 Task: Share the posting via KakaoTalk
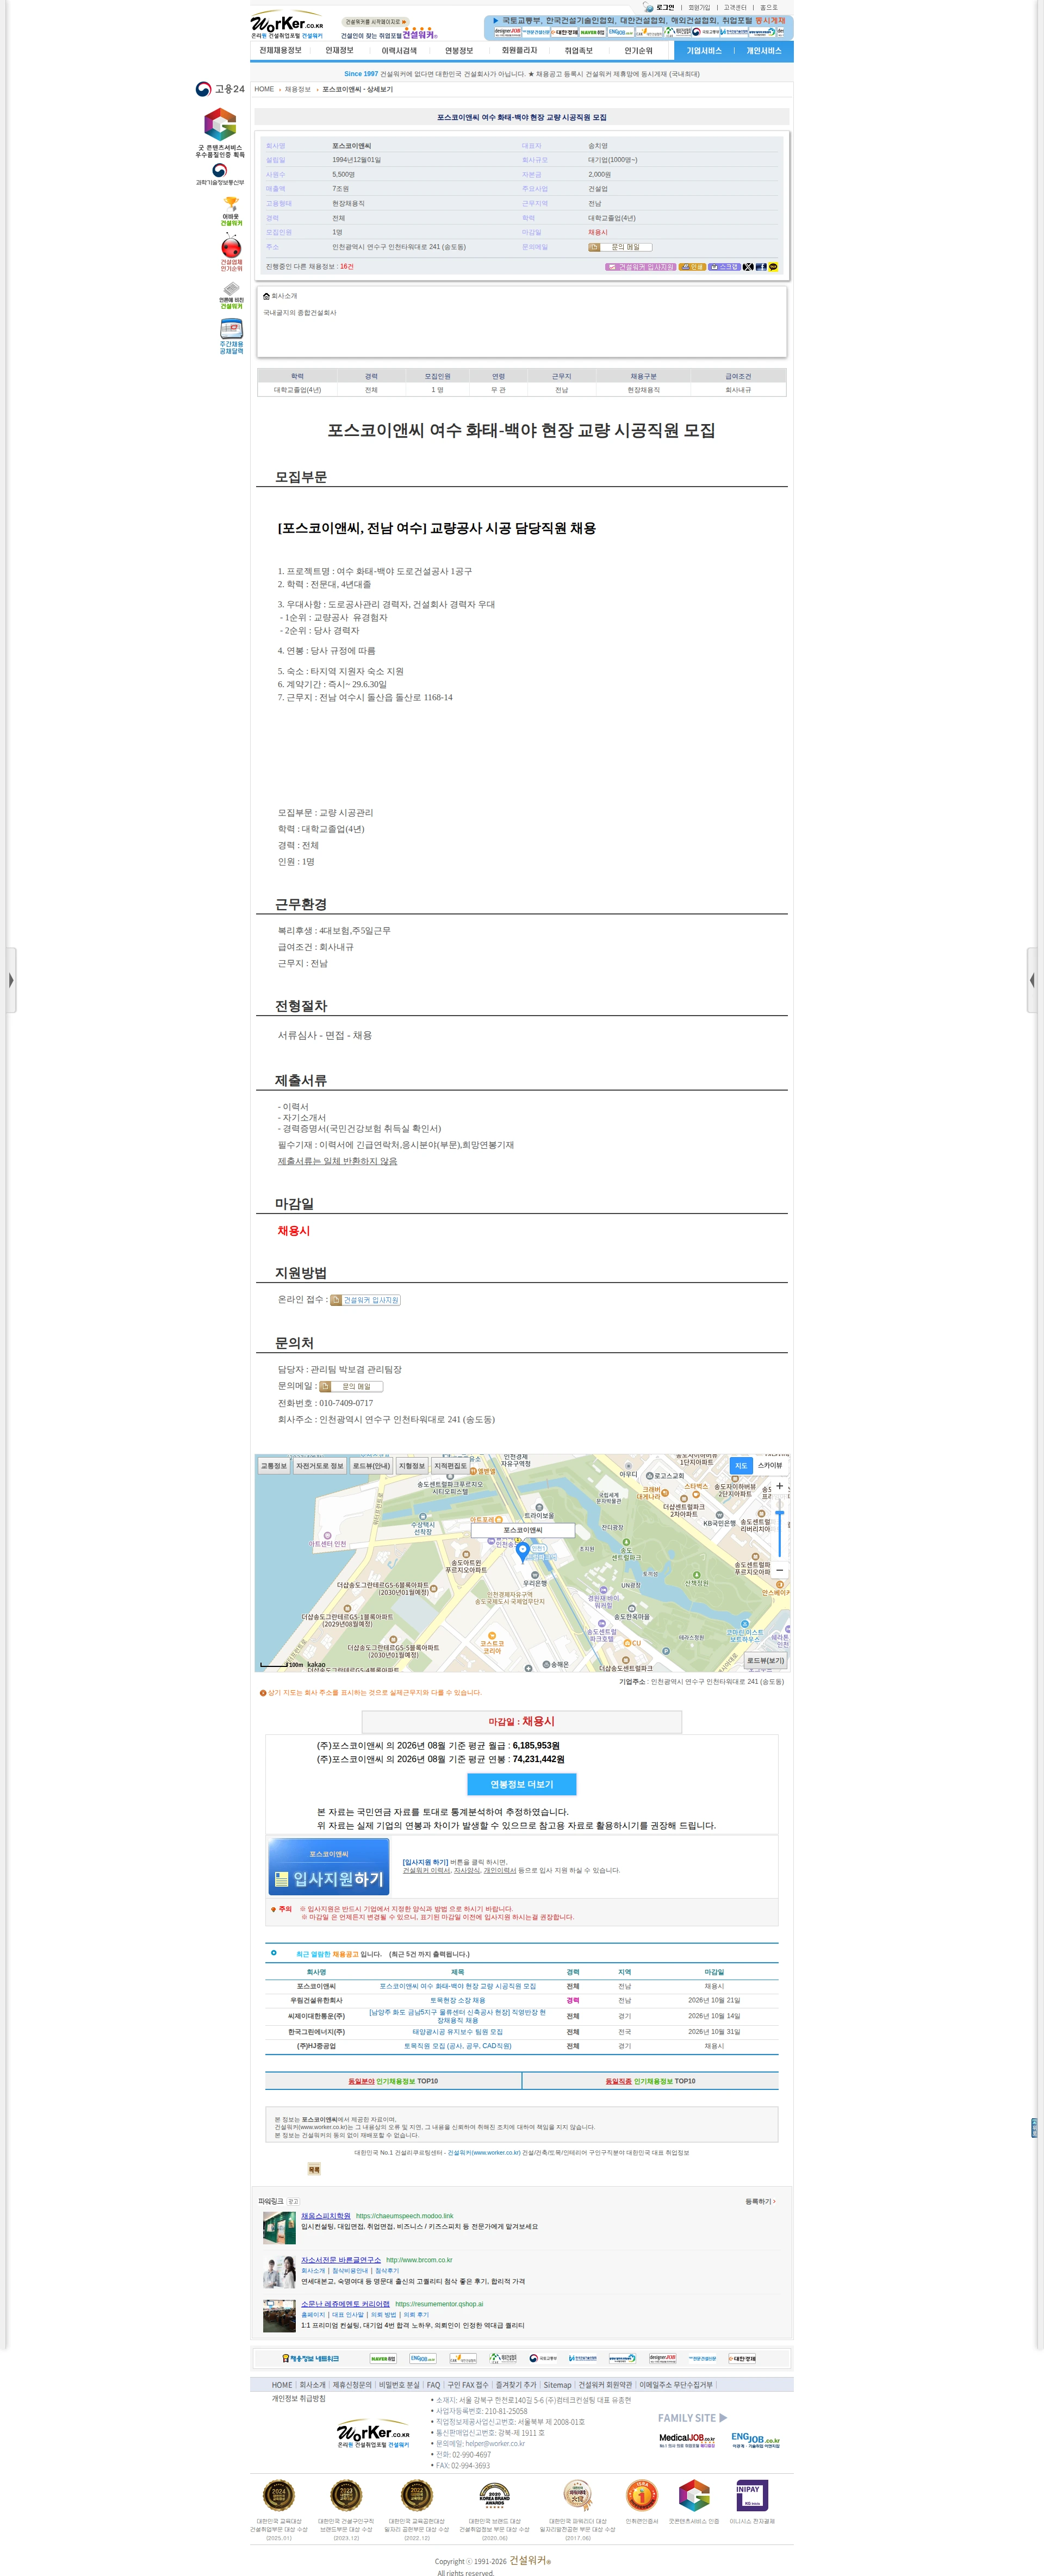point(773,267)
